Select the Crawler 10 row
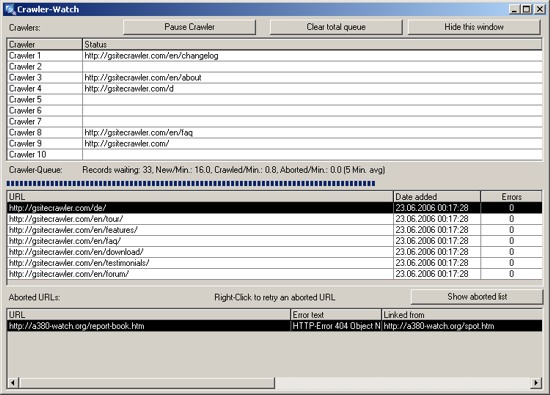The height and width of the screenshot is (395, 550). pos(275,154)
